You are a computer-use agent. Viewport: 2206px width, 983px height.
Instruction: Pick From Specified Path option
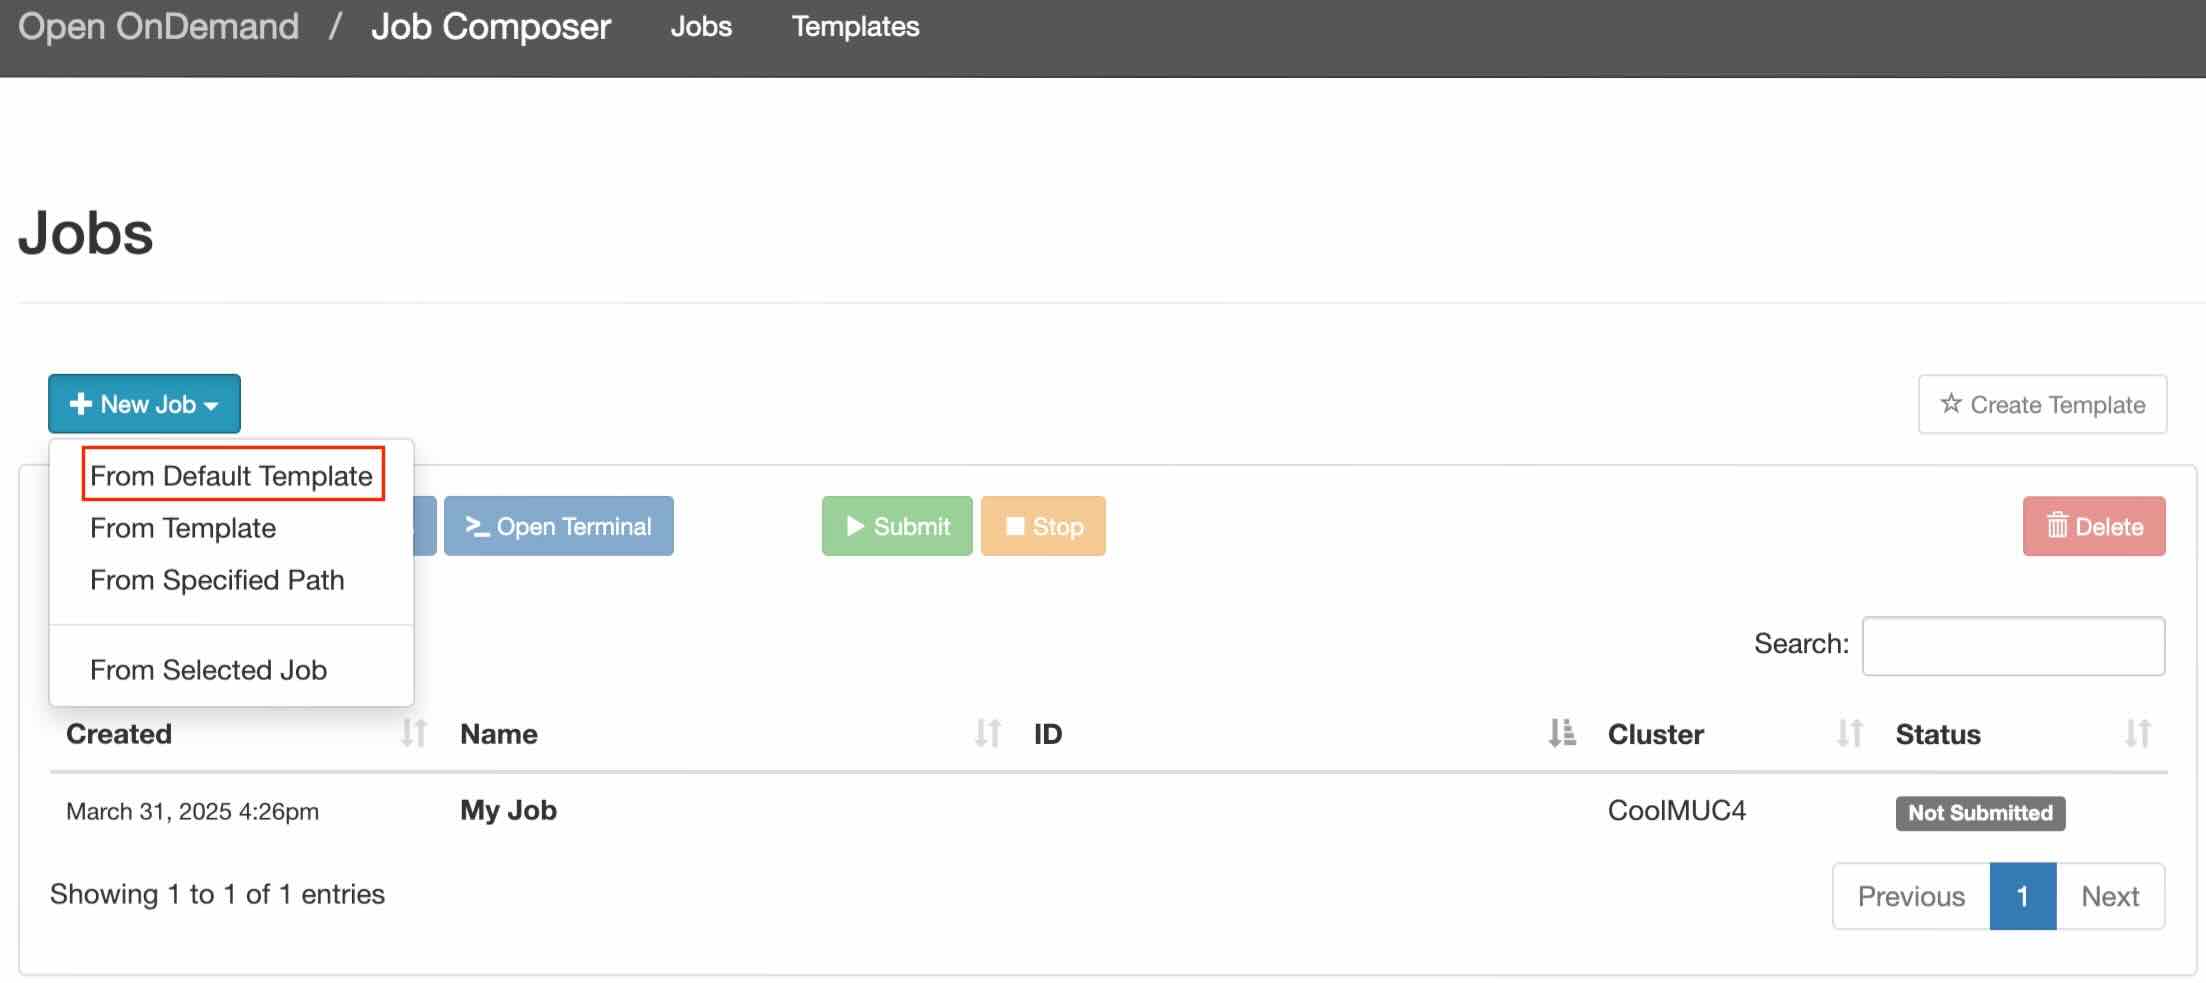(217, 580)
